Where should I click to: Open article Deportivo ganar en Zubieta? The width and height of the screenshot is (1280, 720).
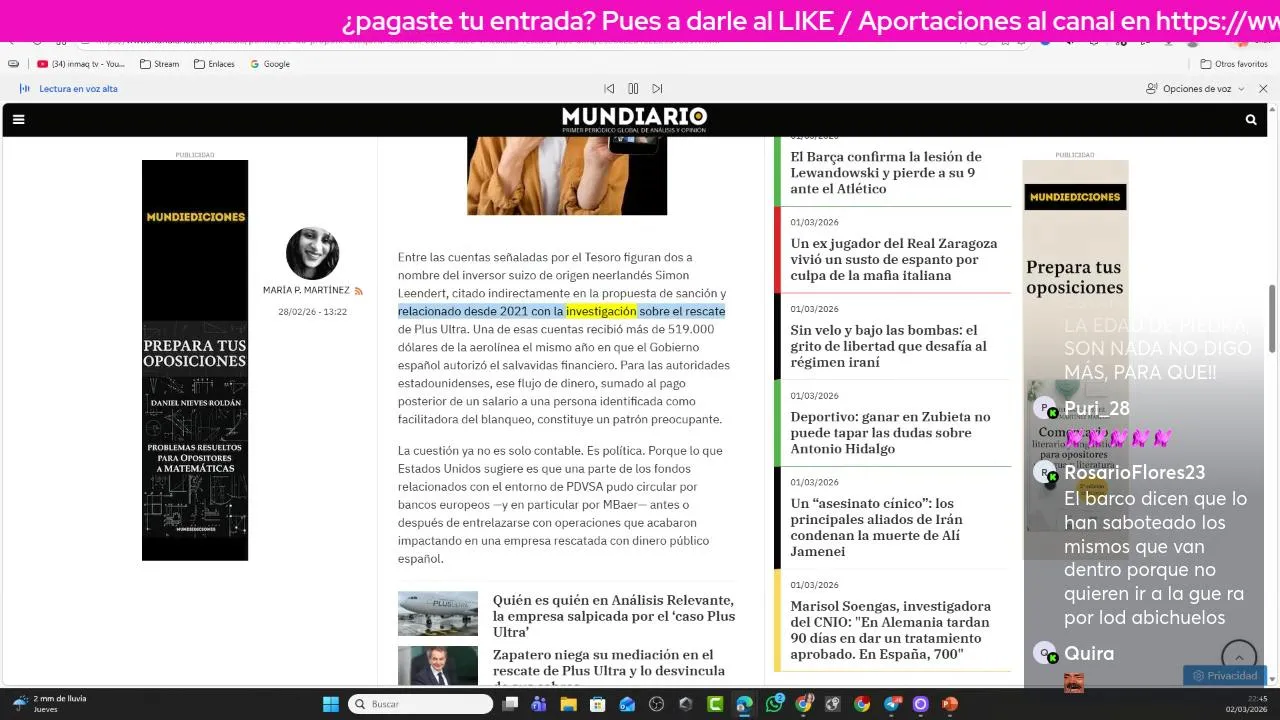click(890, 432)
